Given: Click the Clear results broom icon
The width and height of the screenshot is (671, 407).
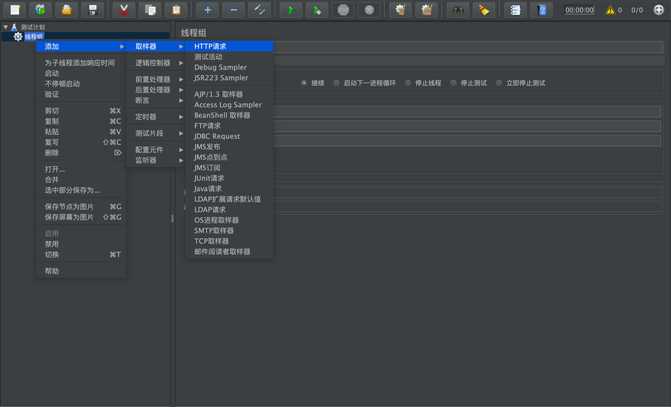Looking at the screenshot, I should coord(401,10).
